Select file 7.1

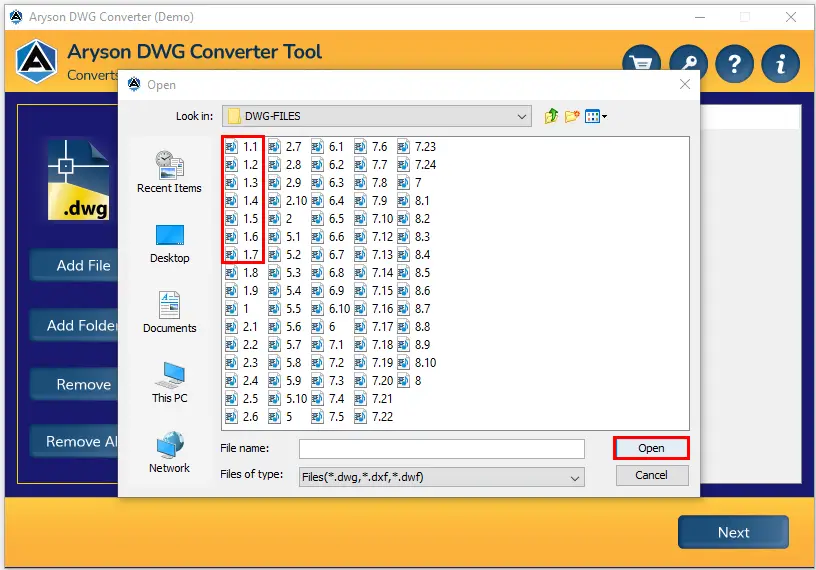point(328,345)
